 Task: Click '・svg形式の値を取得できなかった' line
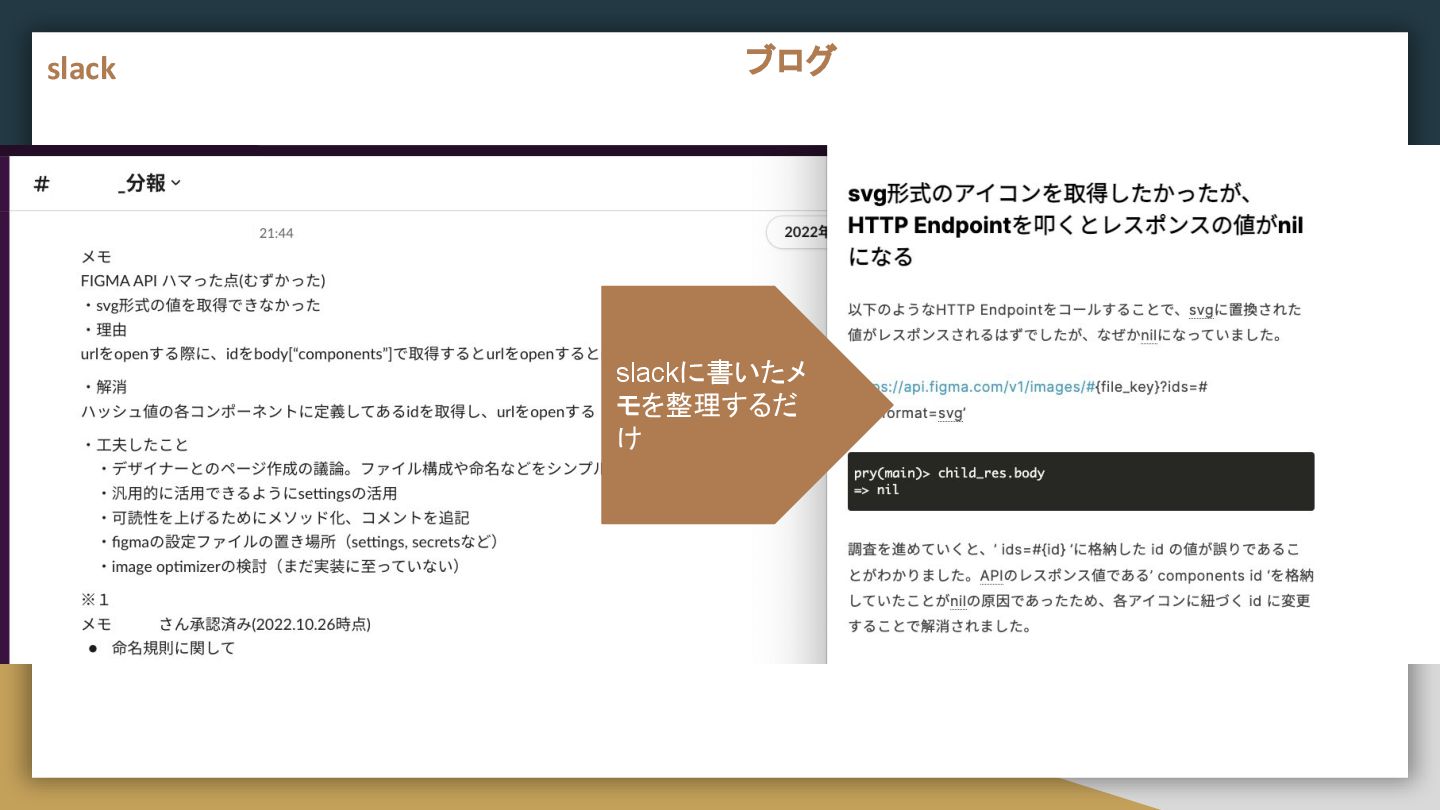click(x=201, y=305)
